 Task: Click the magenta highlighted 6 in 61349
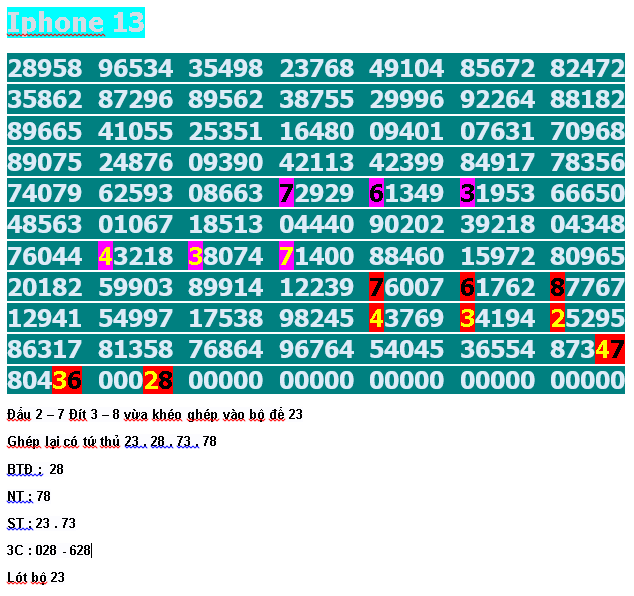tap(377, 194)
